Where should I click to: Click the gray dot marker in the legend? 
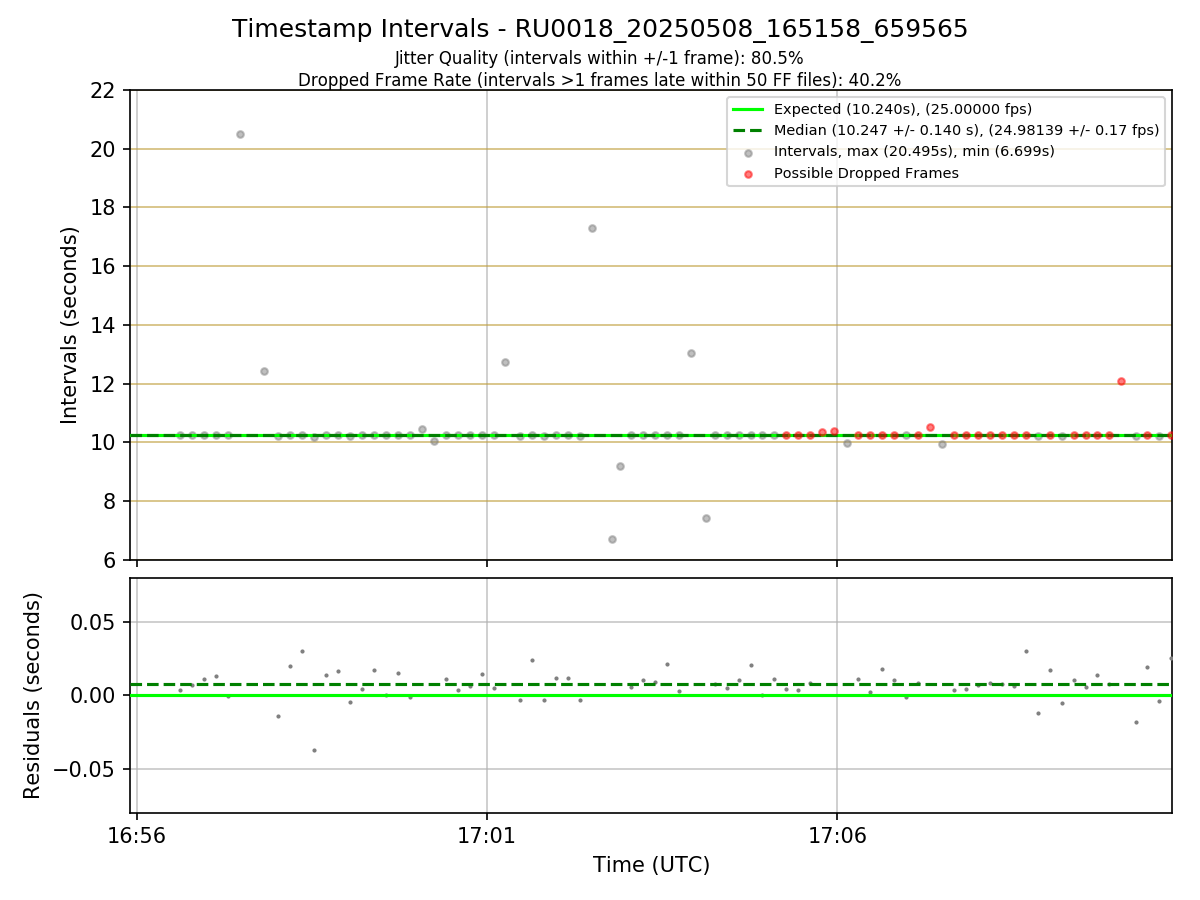[749, 152]
